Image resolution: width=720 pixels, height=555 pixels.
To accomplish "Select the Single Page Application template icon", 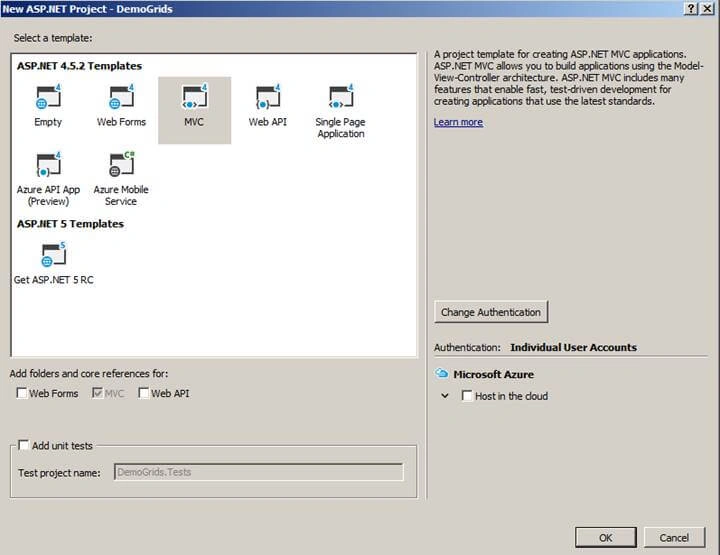I will coord(341,97).
